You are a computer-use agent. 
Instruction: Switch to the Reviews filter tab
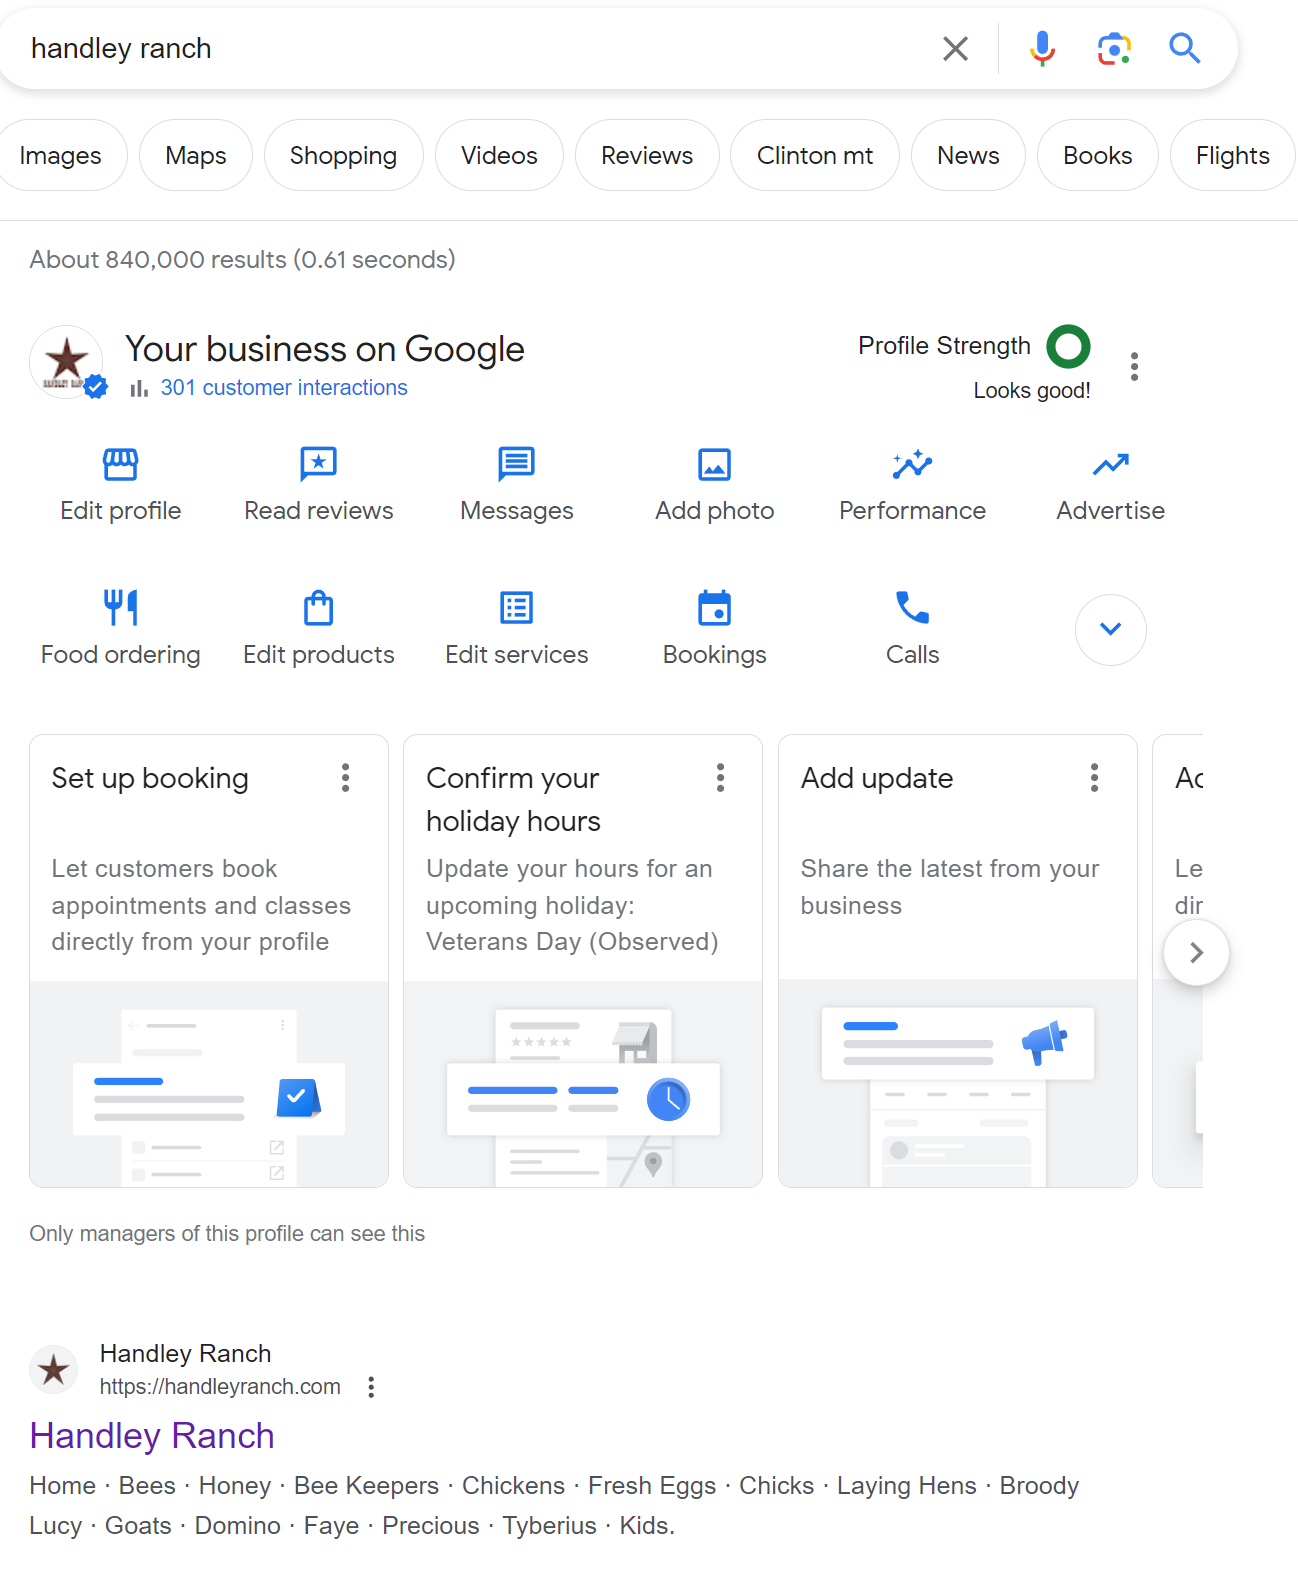pyautogui.click(x=647, y=155)
